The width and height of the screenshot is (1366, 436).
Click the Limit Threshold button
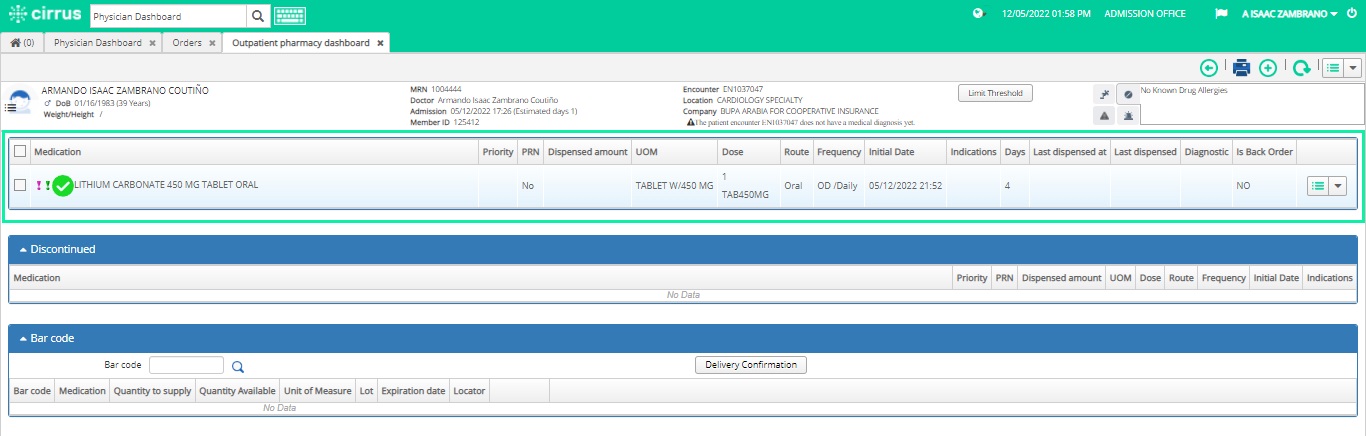click(994, 93)
